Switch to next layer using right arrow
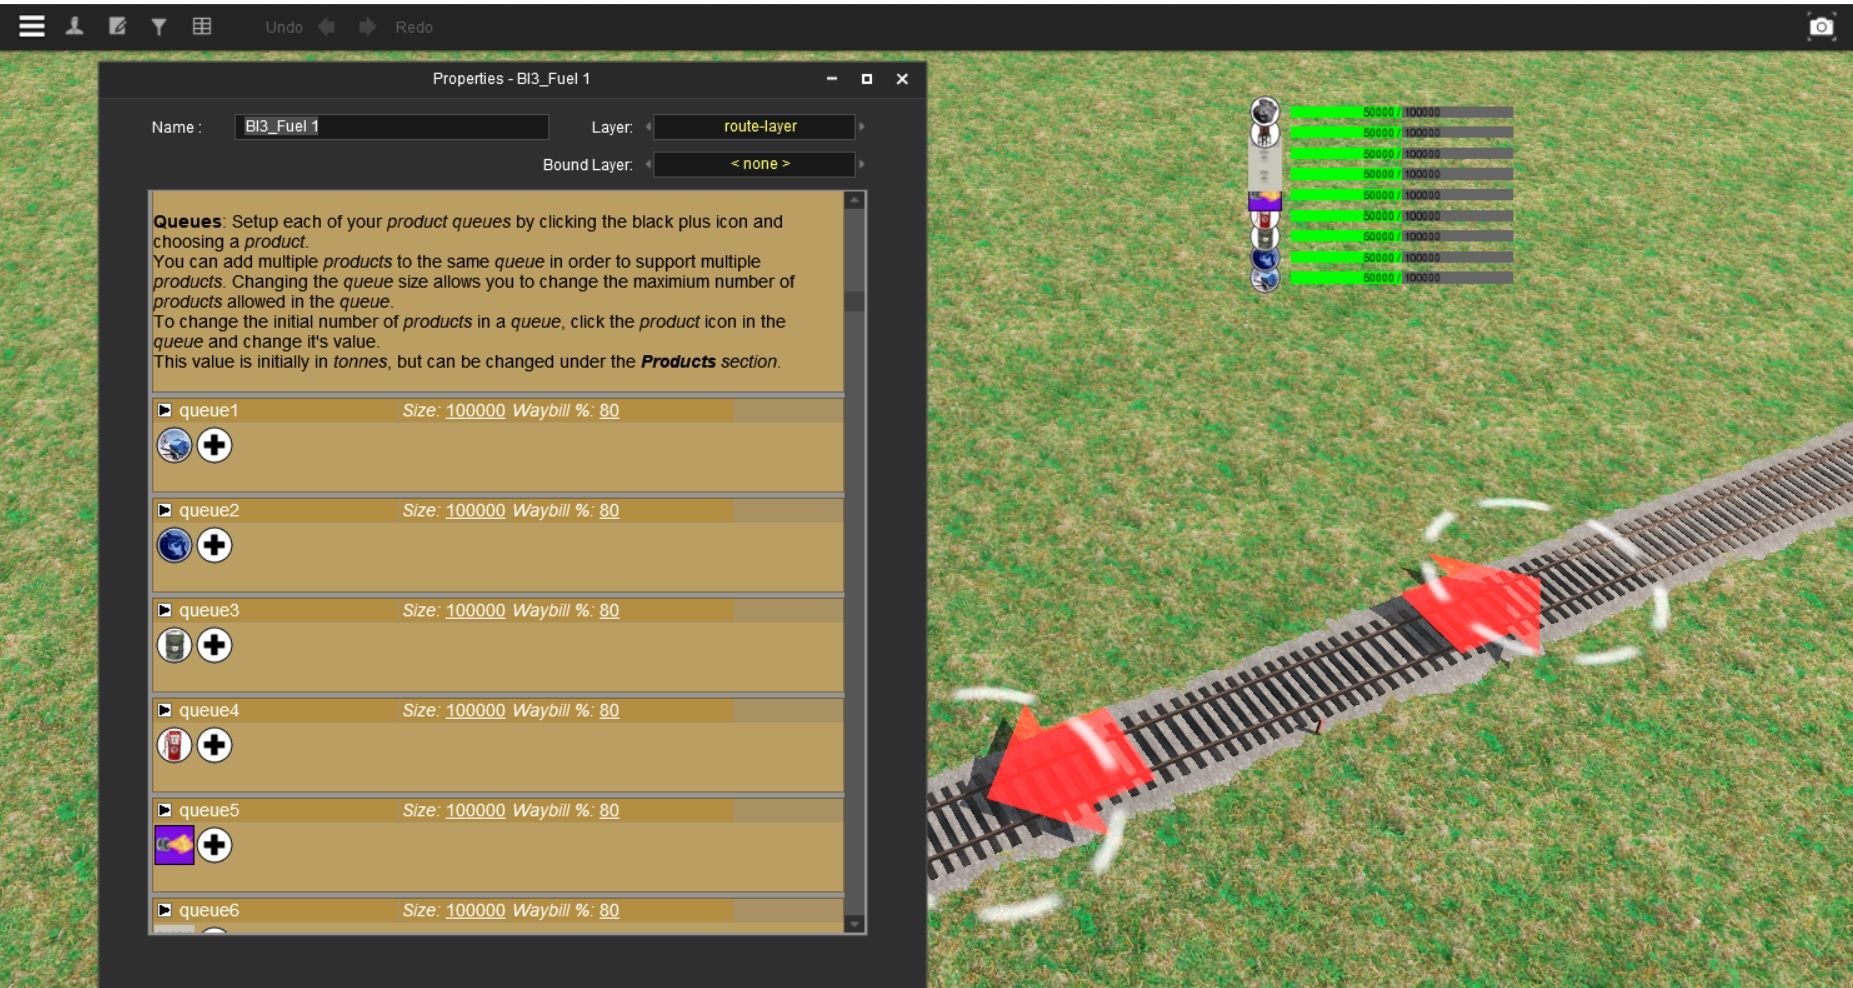Image resolution: width=1853 pixels, height=988 pixels. click(x=862, y=127)
